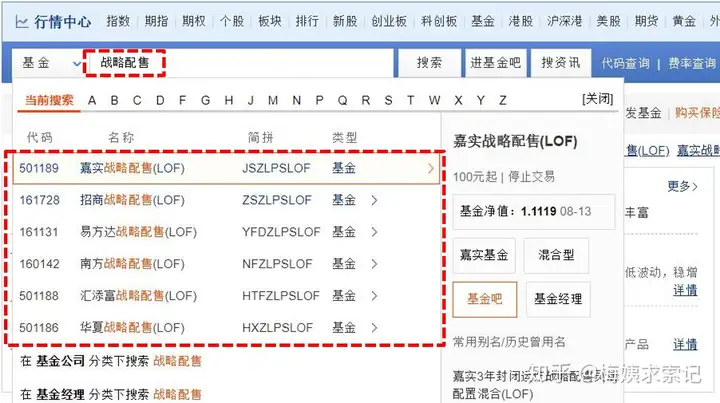720x403 pixels.
Task: Click the 嘉实基金 button in detail panel
Action: (x=484, y=255)
